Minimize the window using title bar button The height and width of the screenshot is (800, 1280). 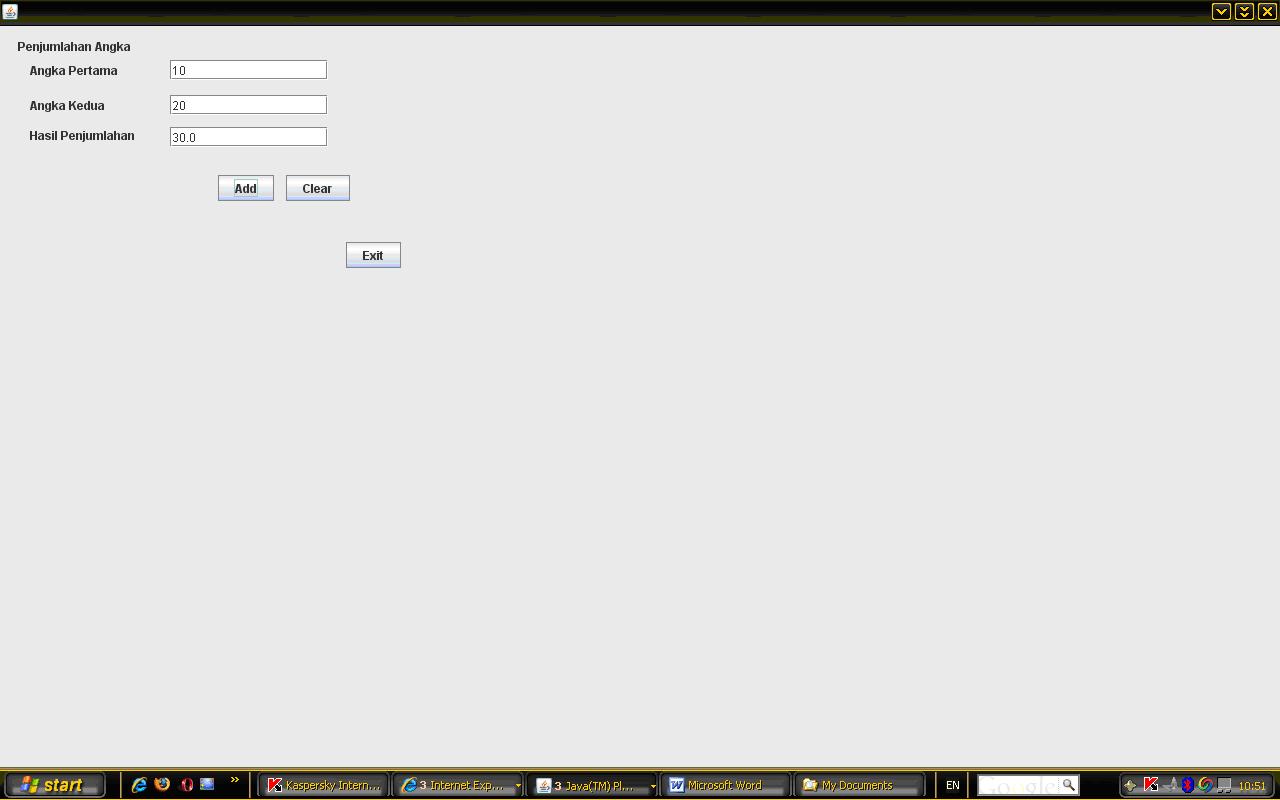pos(1221,11)
